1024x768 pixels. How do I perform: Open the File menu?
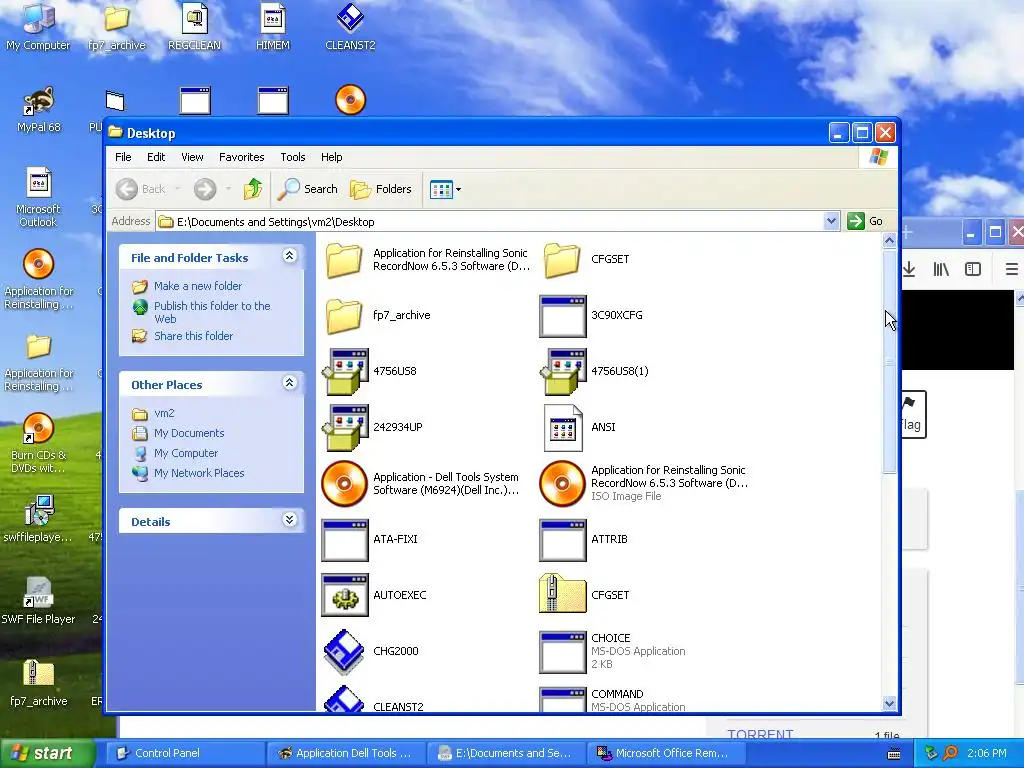tap(123, 157)
